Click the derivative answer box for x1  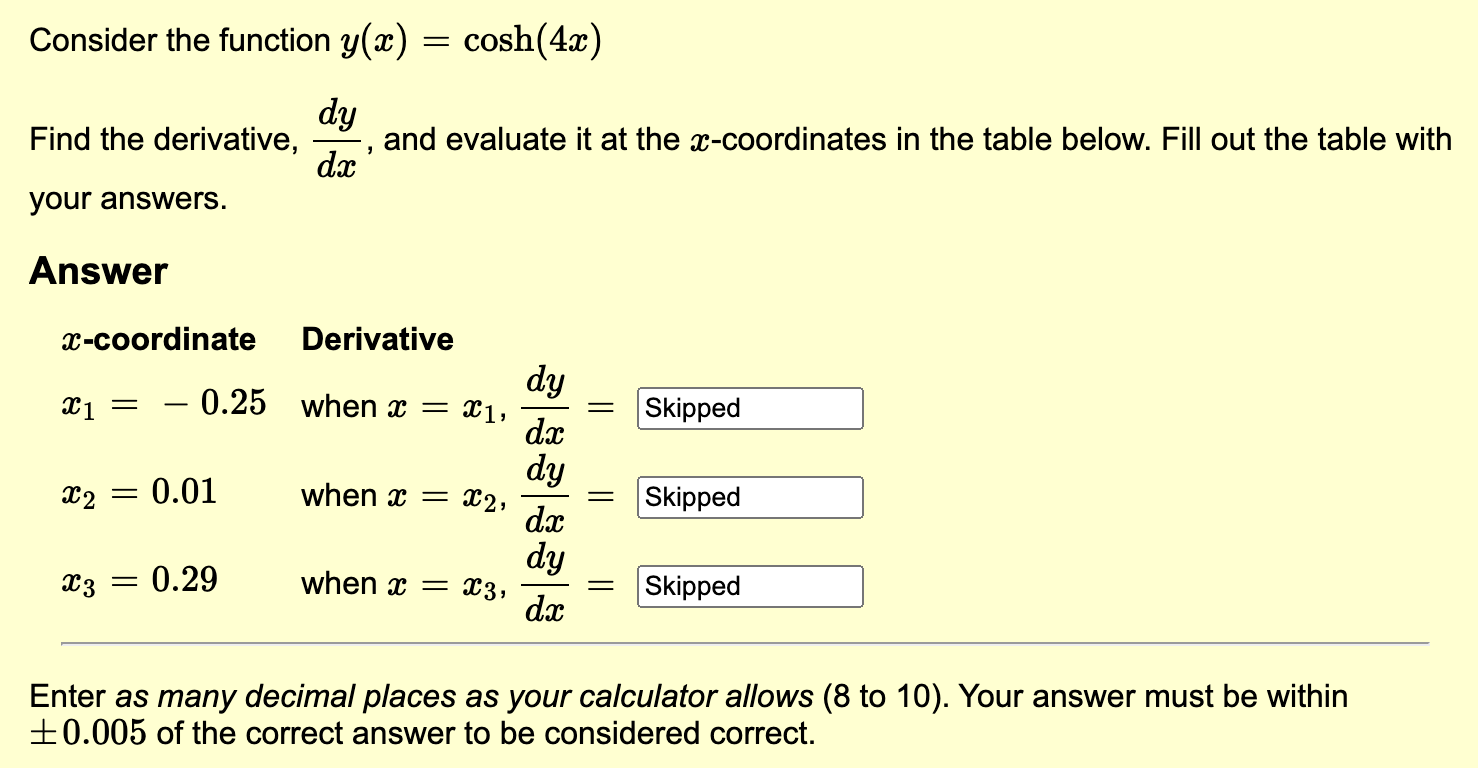click(x=749, y=407)
